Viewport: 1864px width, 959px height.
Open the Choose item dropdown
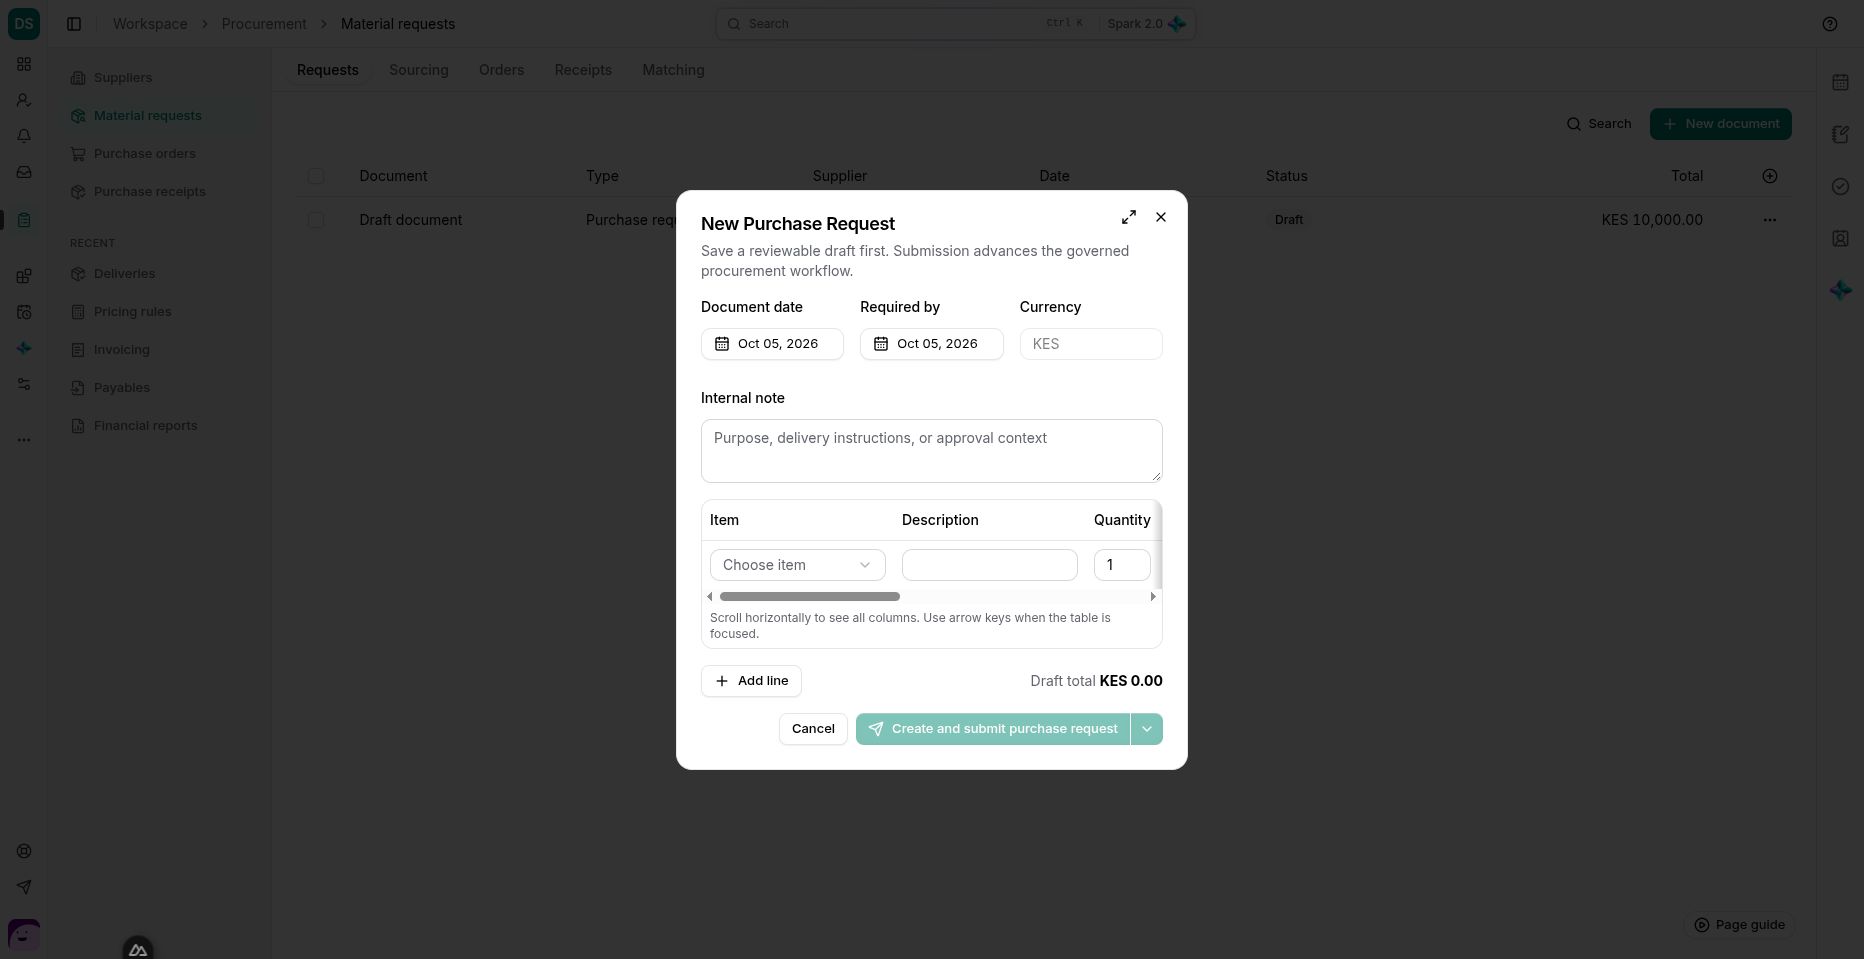click(798, 565)
